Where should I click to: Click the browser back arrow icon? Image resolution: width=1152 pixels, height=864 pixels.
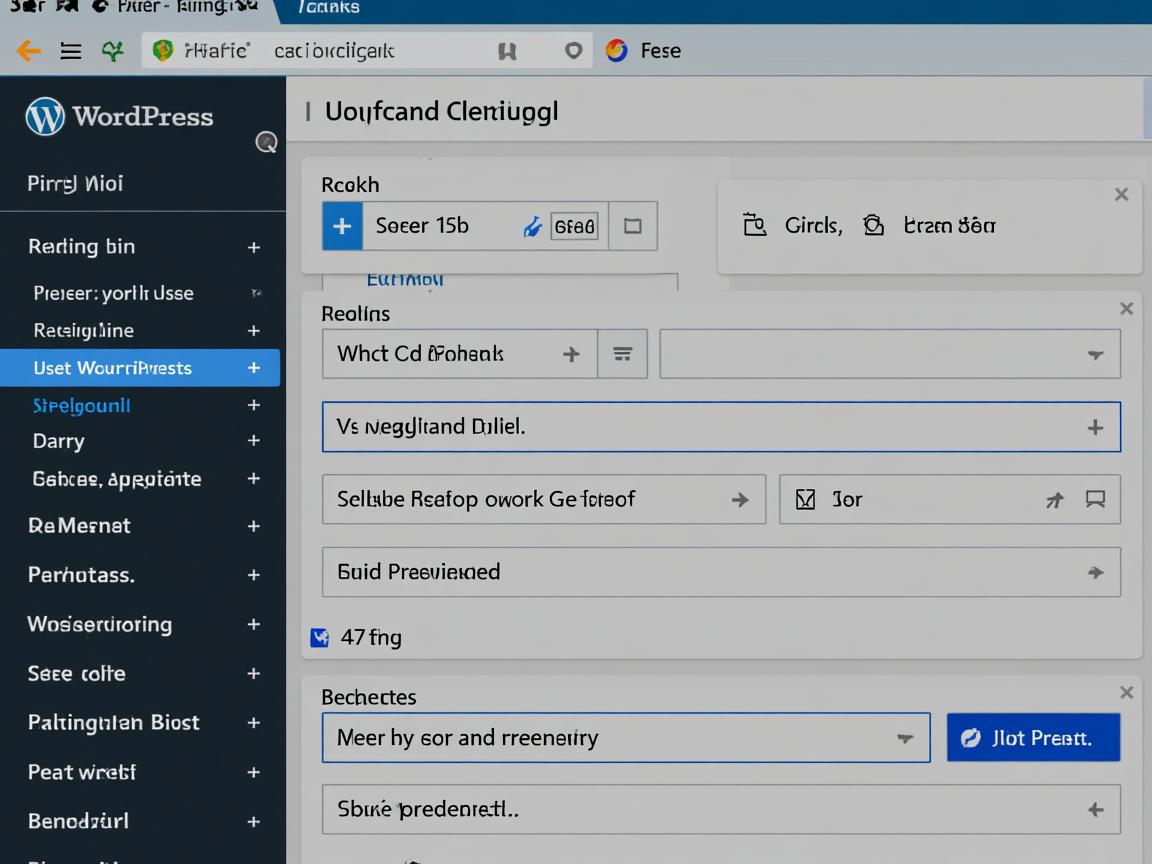28,51
